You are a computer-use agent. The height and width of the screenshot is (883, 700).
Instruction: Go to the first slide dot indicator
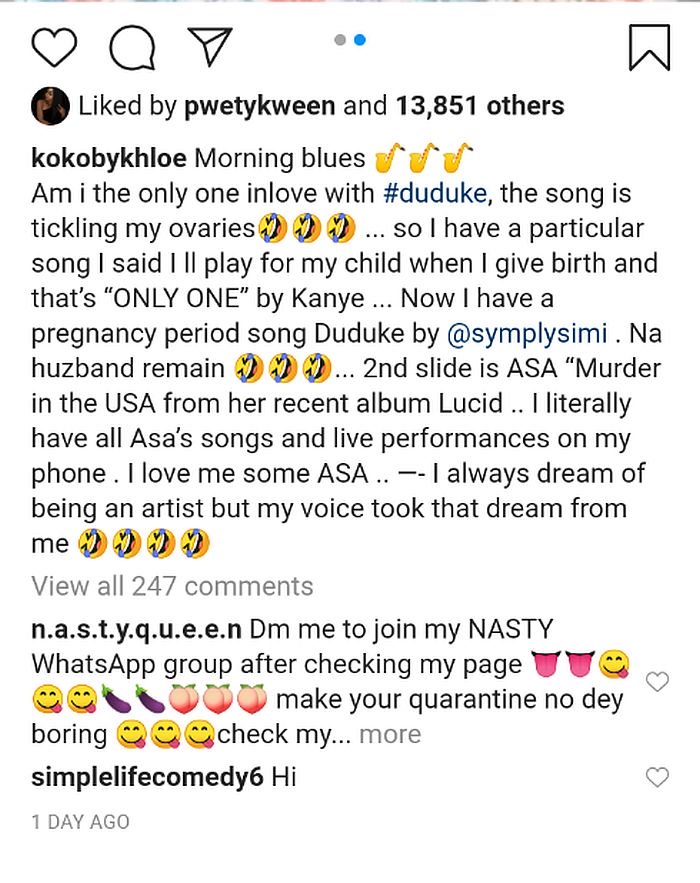click(x=340, y=40)
